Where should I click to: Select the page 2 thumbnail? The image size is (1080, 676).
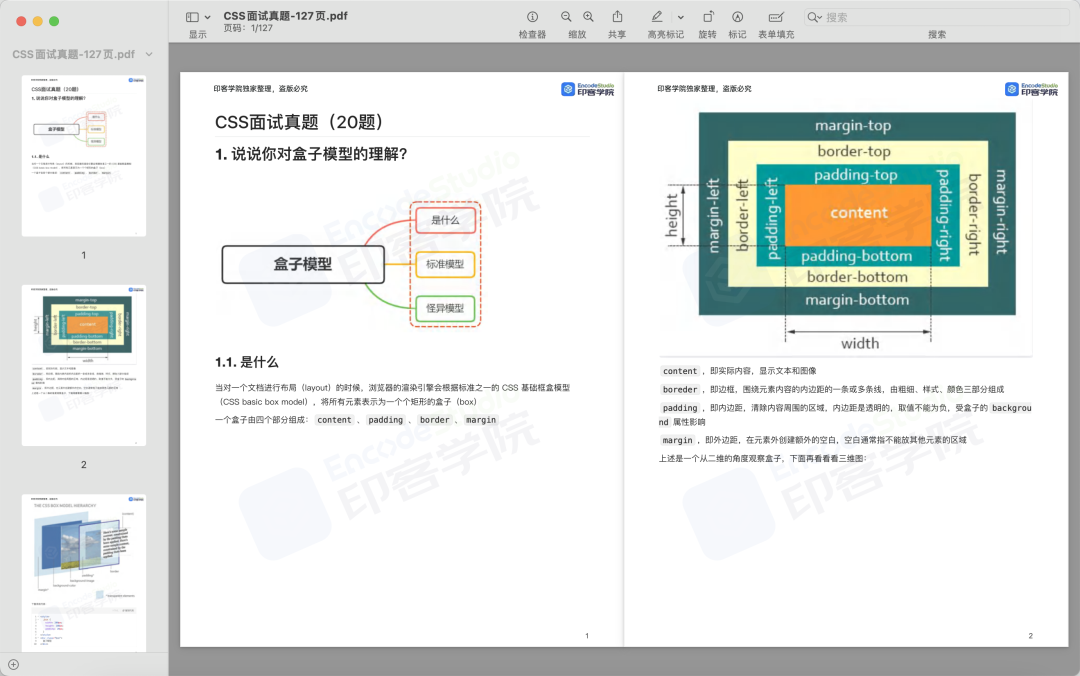coord(83,364)
